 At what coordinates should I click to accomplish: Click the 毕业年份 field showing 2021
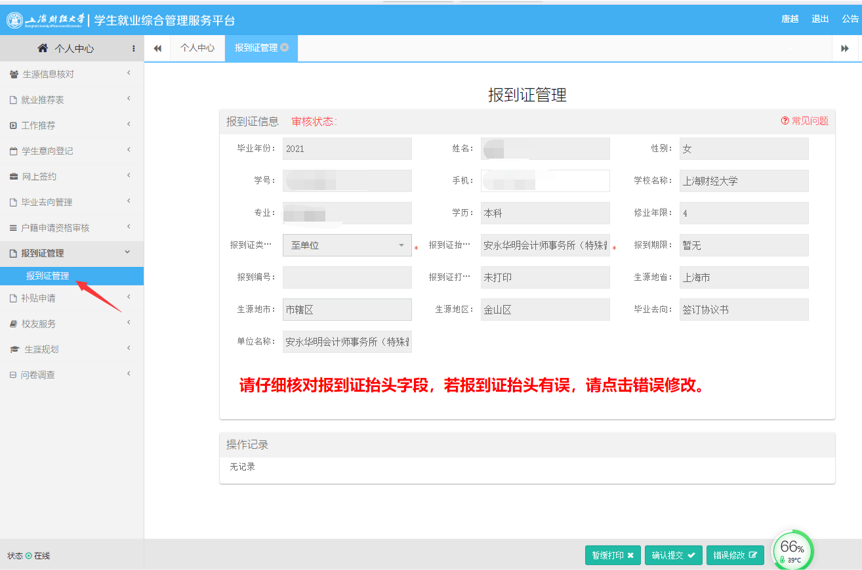tap(347, 149)
